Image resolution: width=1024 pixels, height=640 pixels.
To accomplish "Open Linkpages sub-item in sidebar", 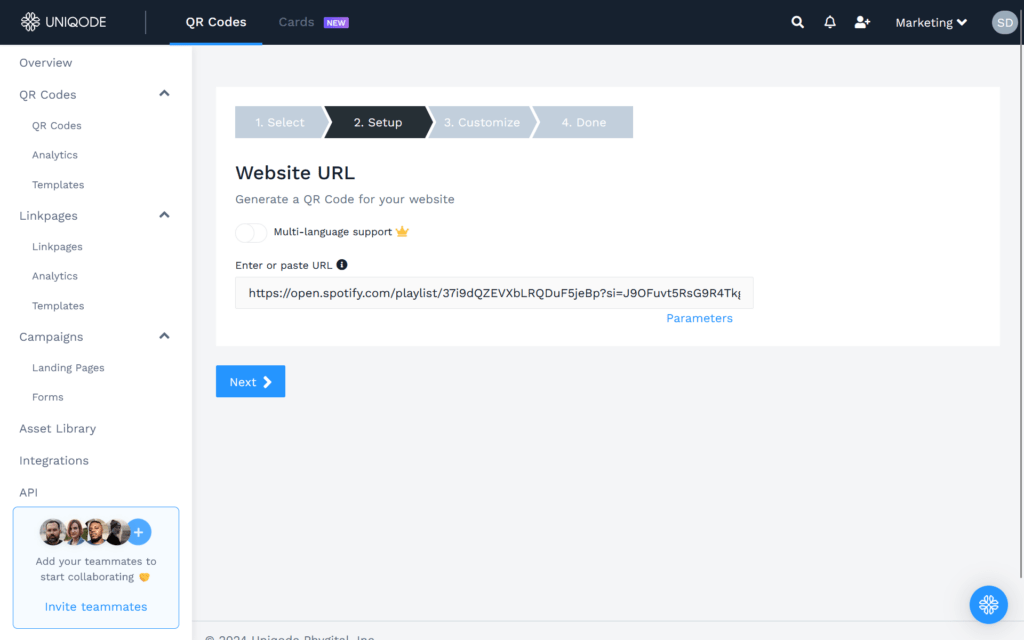I will point(57,247).
